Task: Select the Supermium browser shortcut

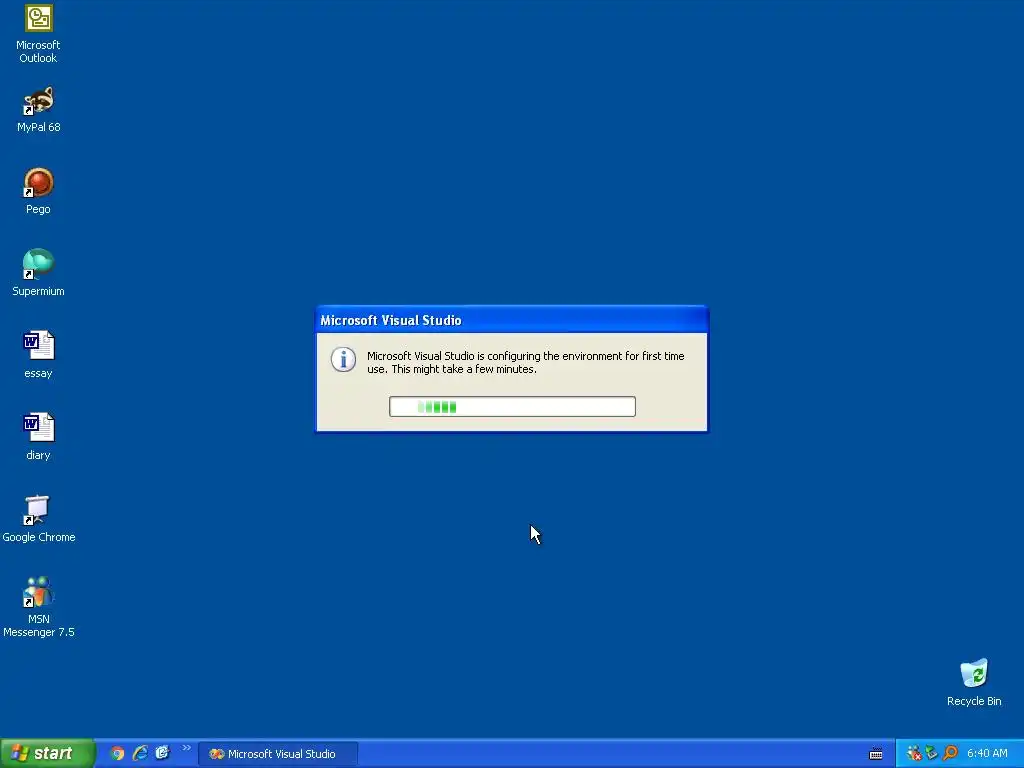Action: (x=38, y=273)
